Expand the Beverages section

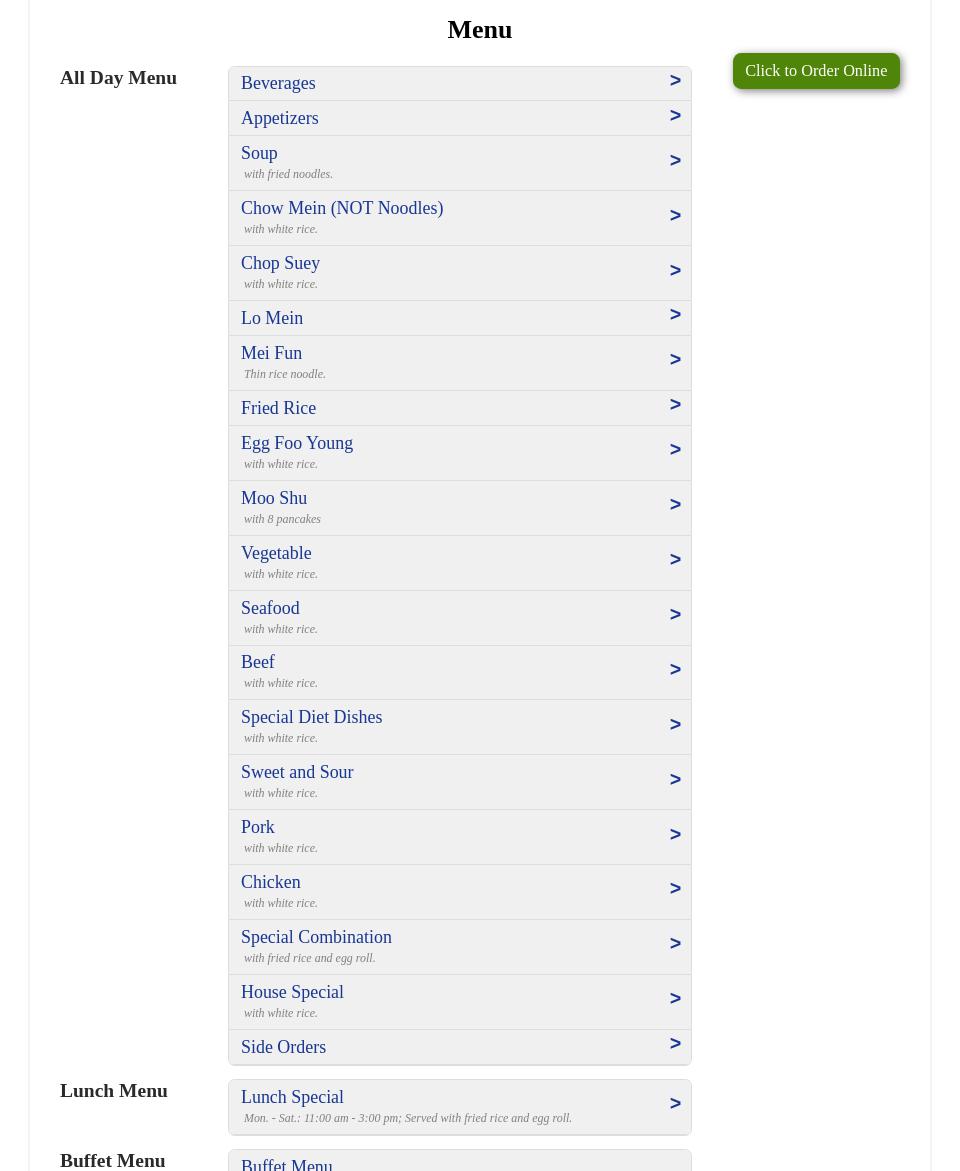(x=460, y=83)
